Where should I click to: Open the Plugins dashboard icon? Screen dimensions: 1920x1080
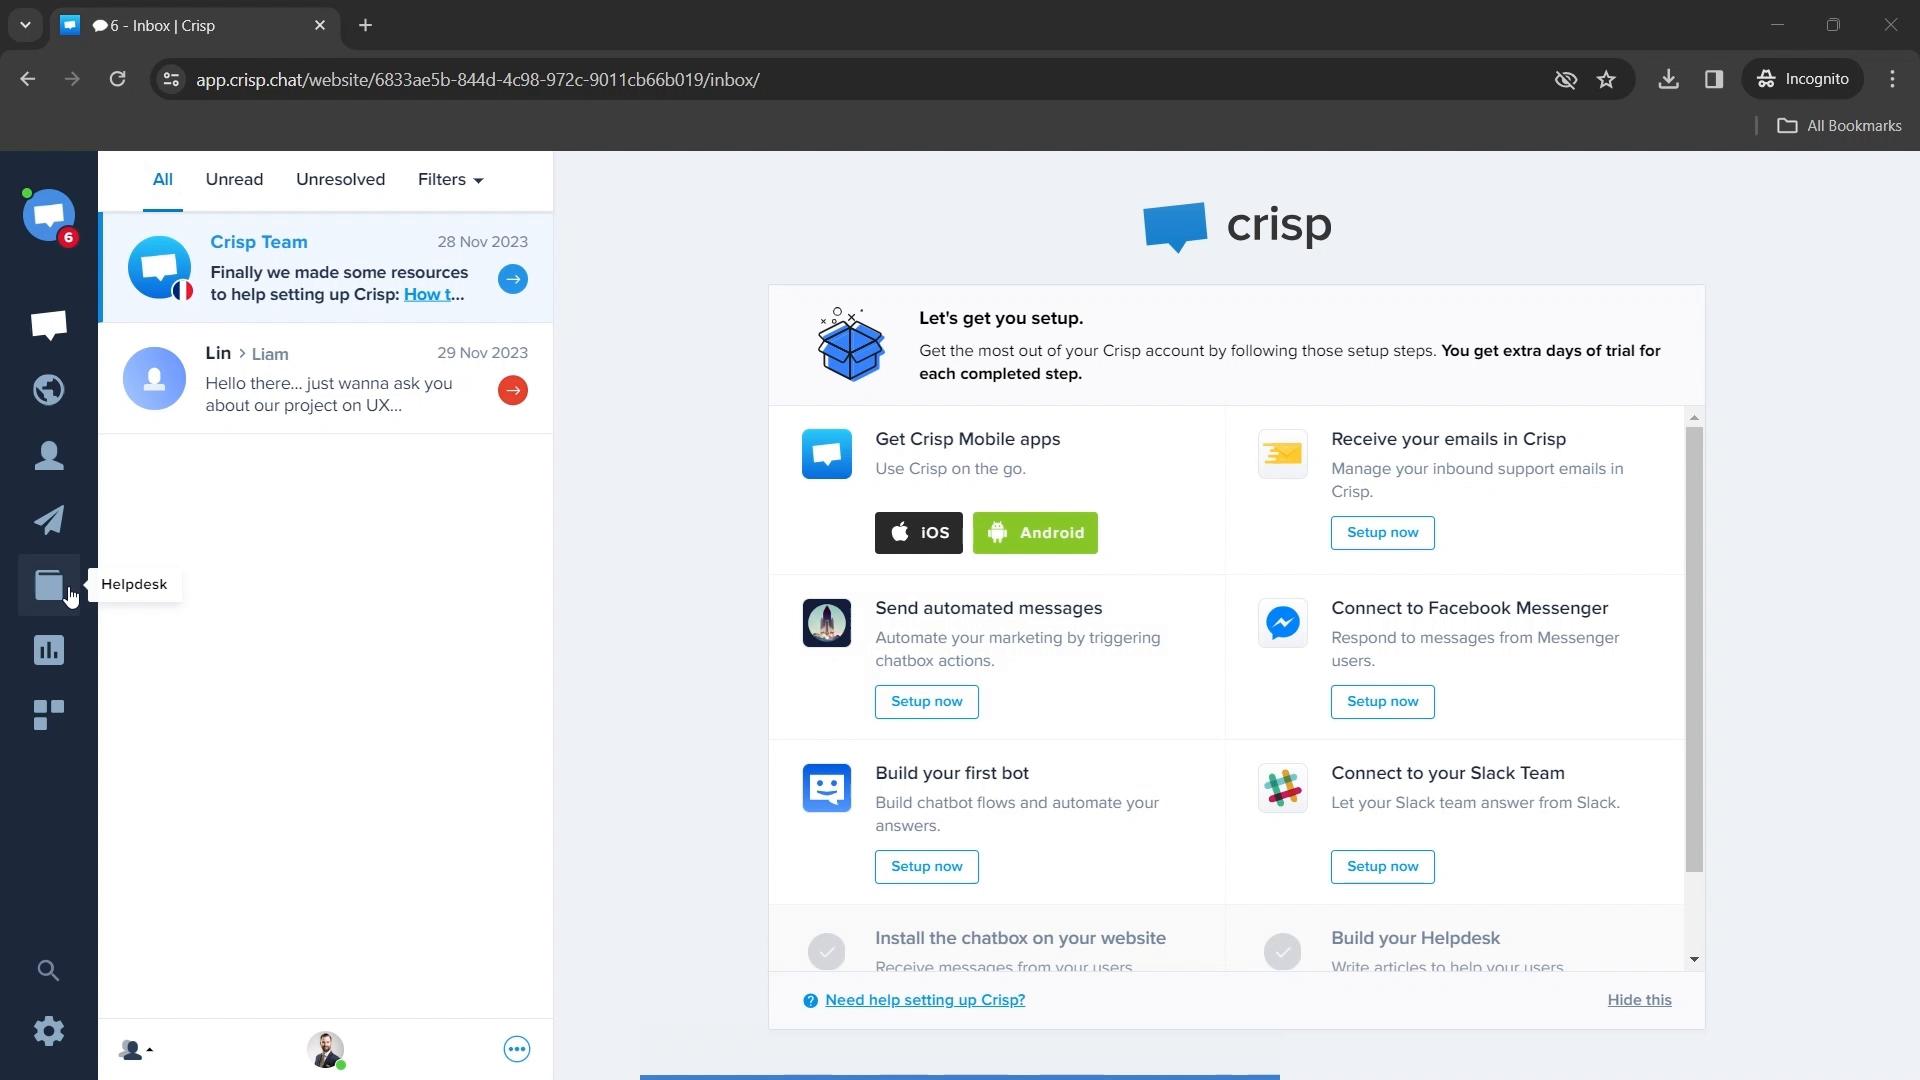pyautogui.click(x=49, y=713)
